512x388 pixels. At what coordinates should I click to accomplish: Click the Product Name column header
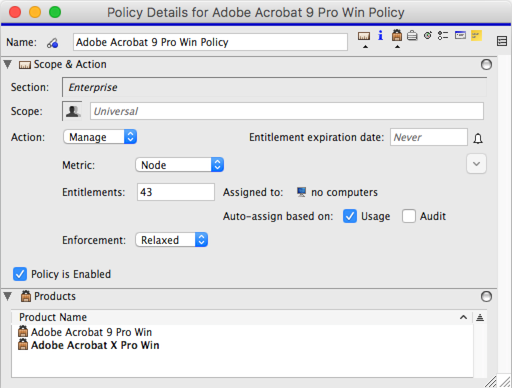tap(242, 317)
